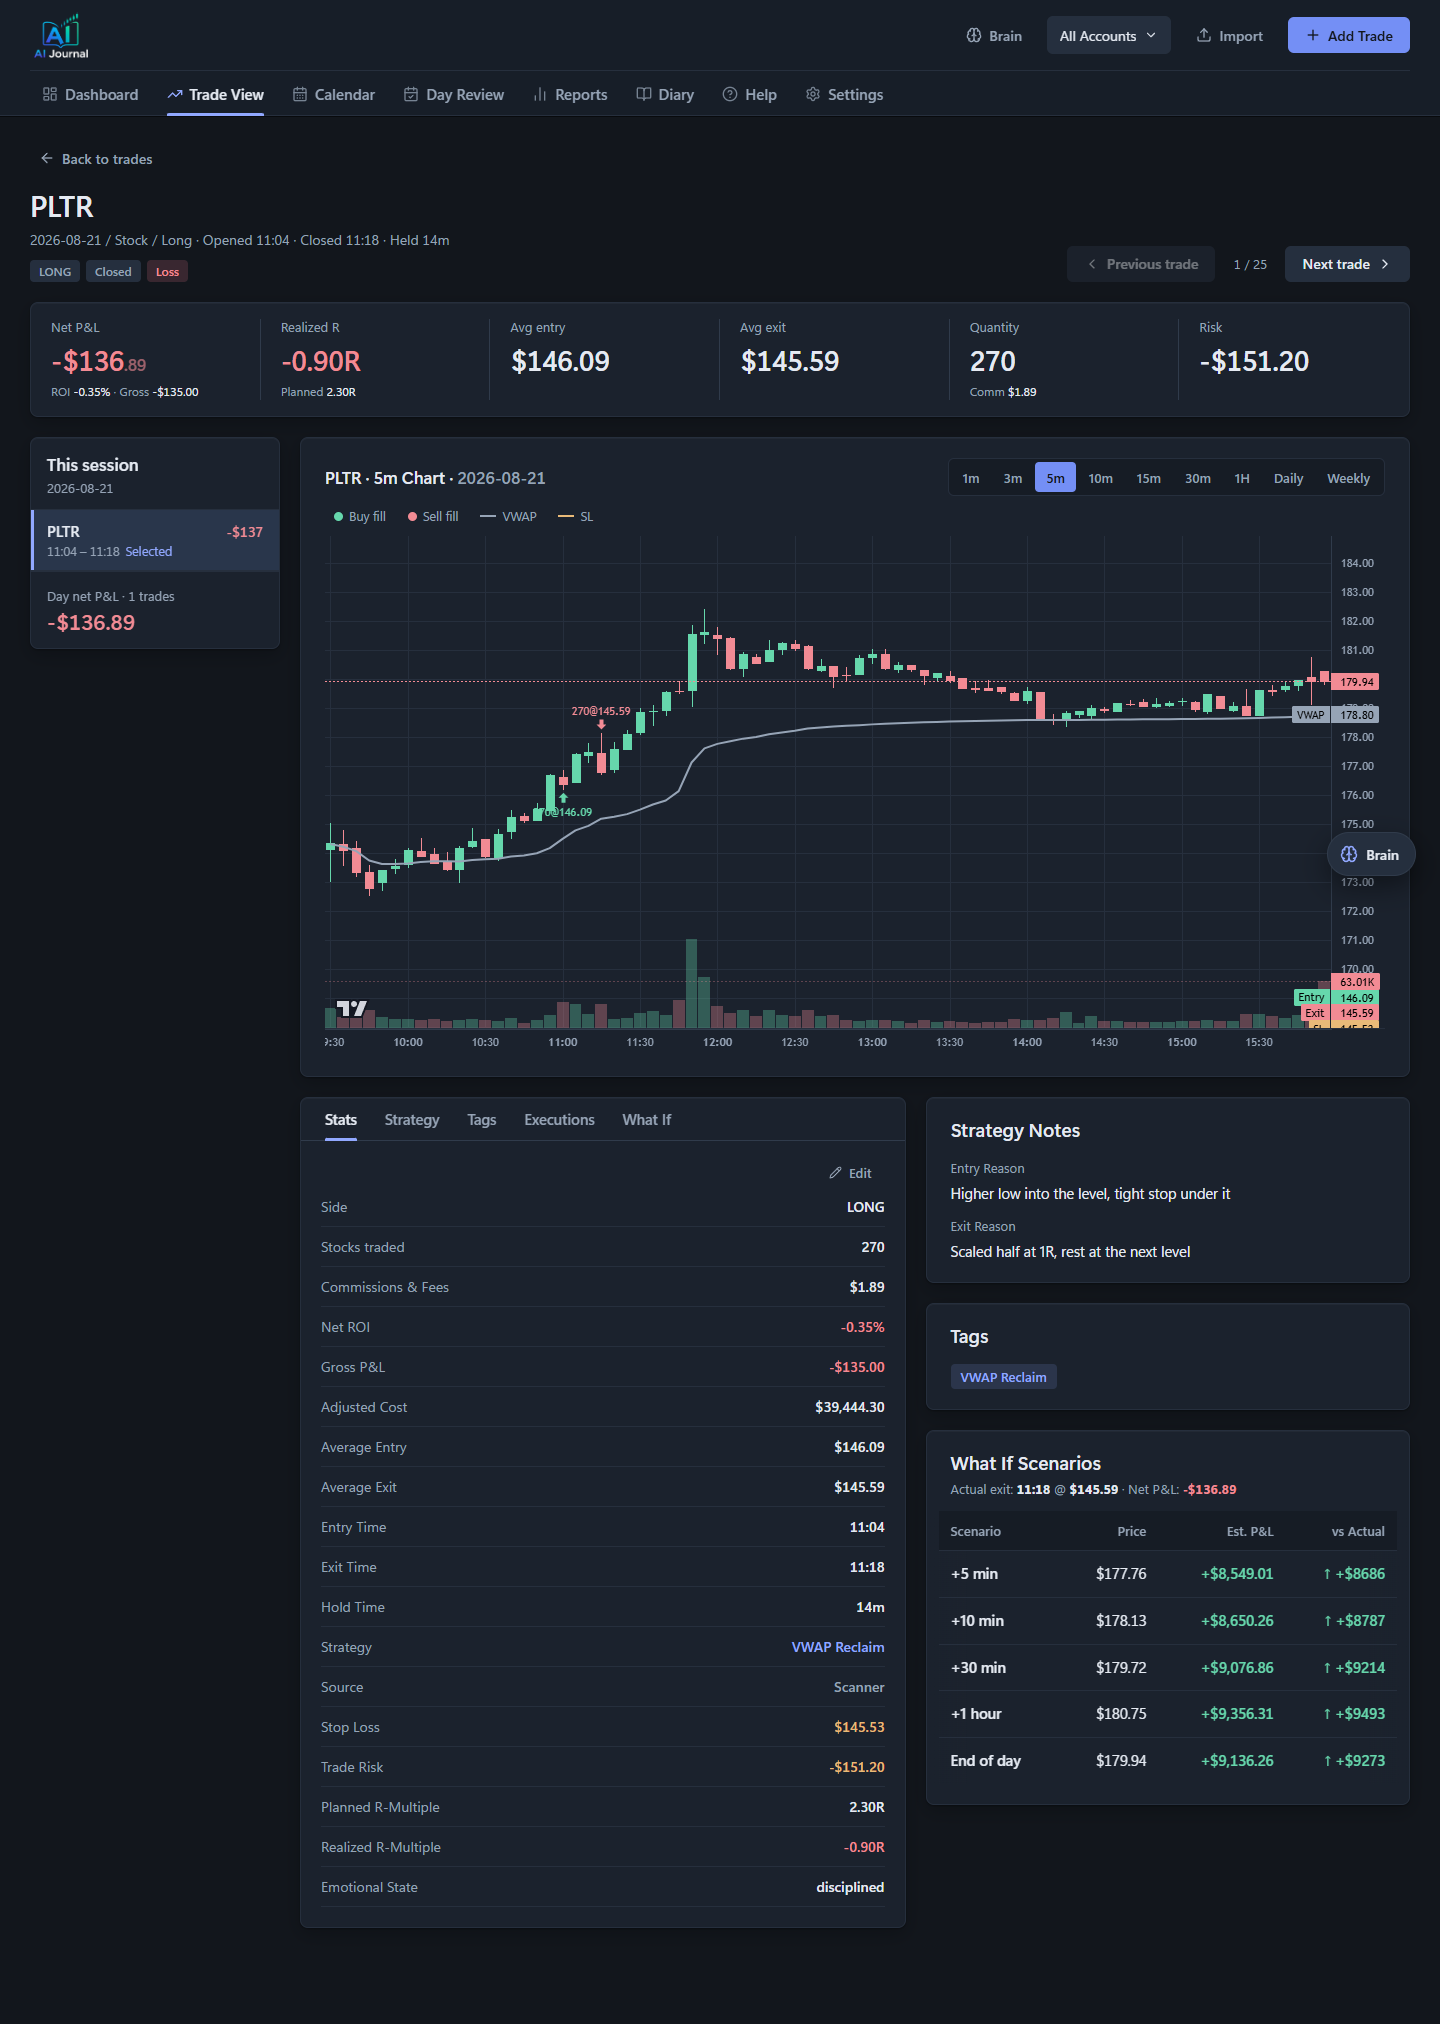The height and width of the screenshot is (2024, 1440).
Task: Select the PLTR trade in This session
Action: [155, 541]
